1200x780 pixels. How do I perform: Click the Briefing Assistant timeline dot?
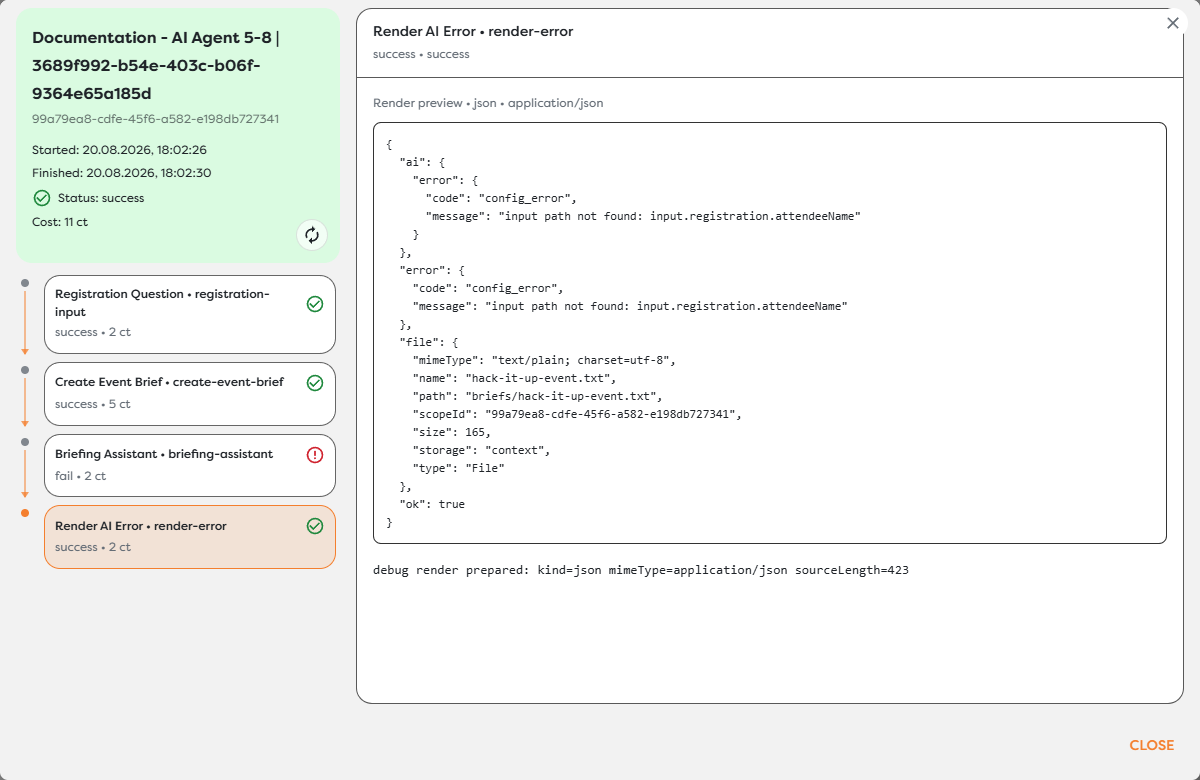[25, 441]
